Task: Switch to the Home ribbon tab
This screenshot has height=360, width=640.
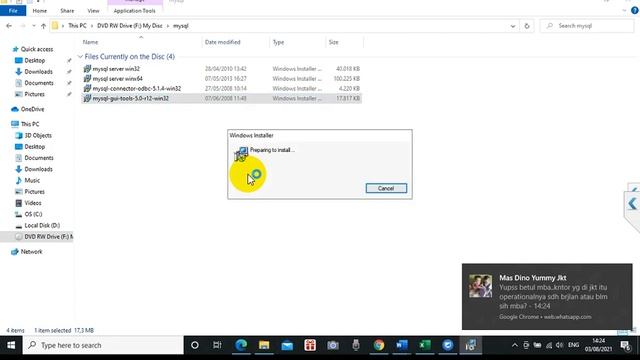Action: pyautogui.click(x=40, y=11)
